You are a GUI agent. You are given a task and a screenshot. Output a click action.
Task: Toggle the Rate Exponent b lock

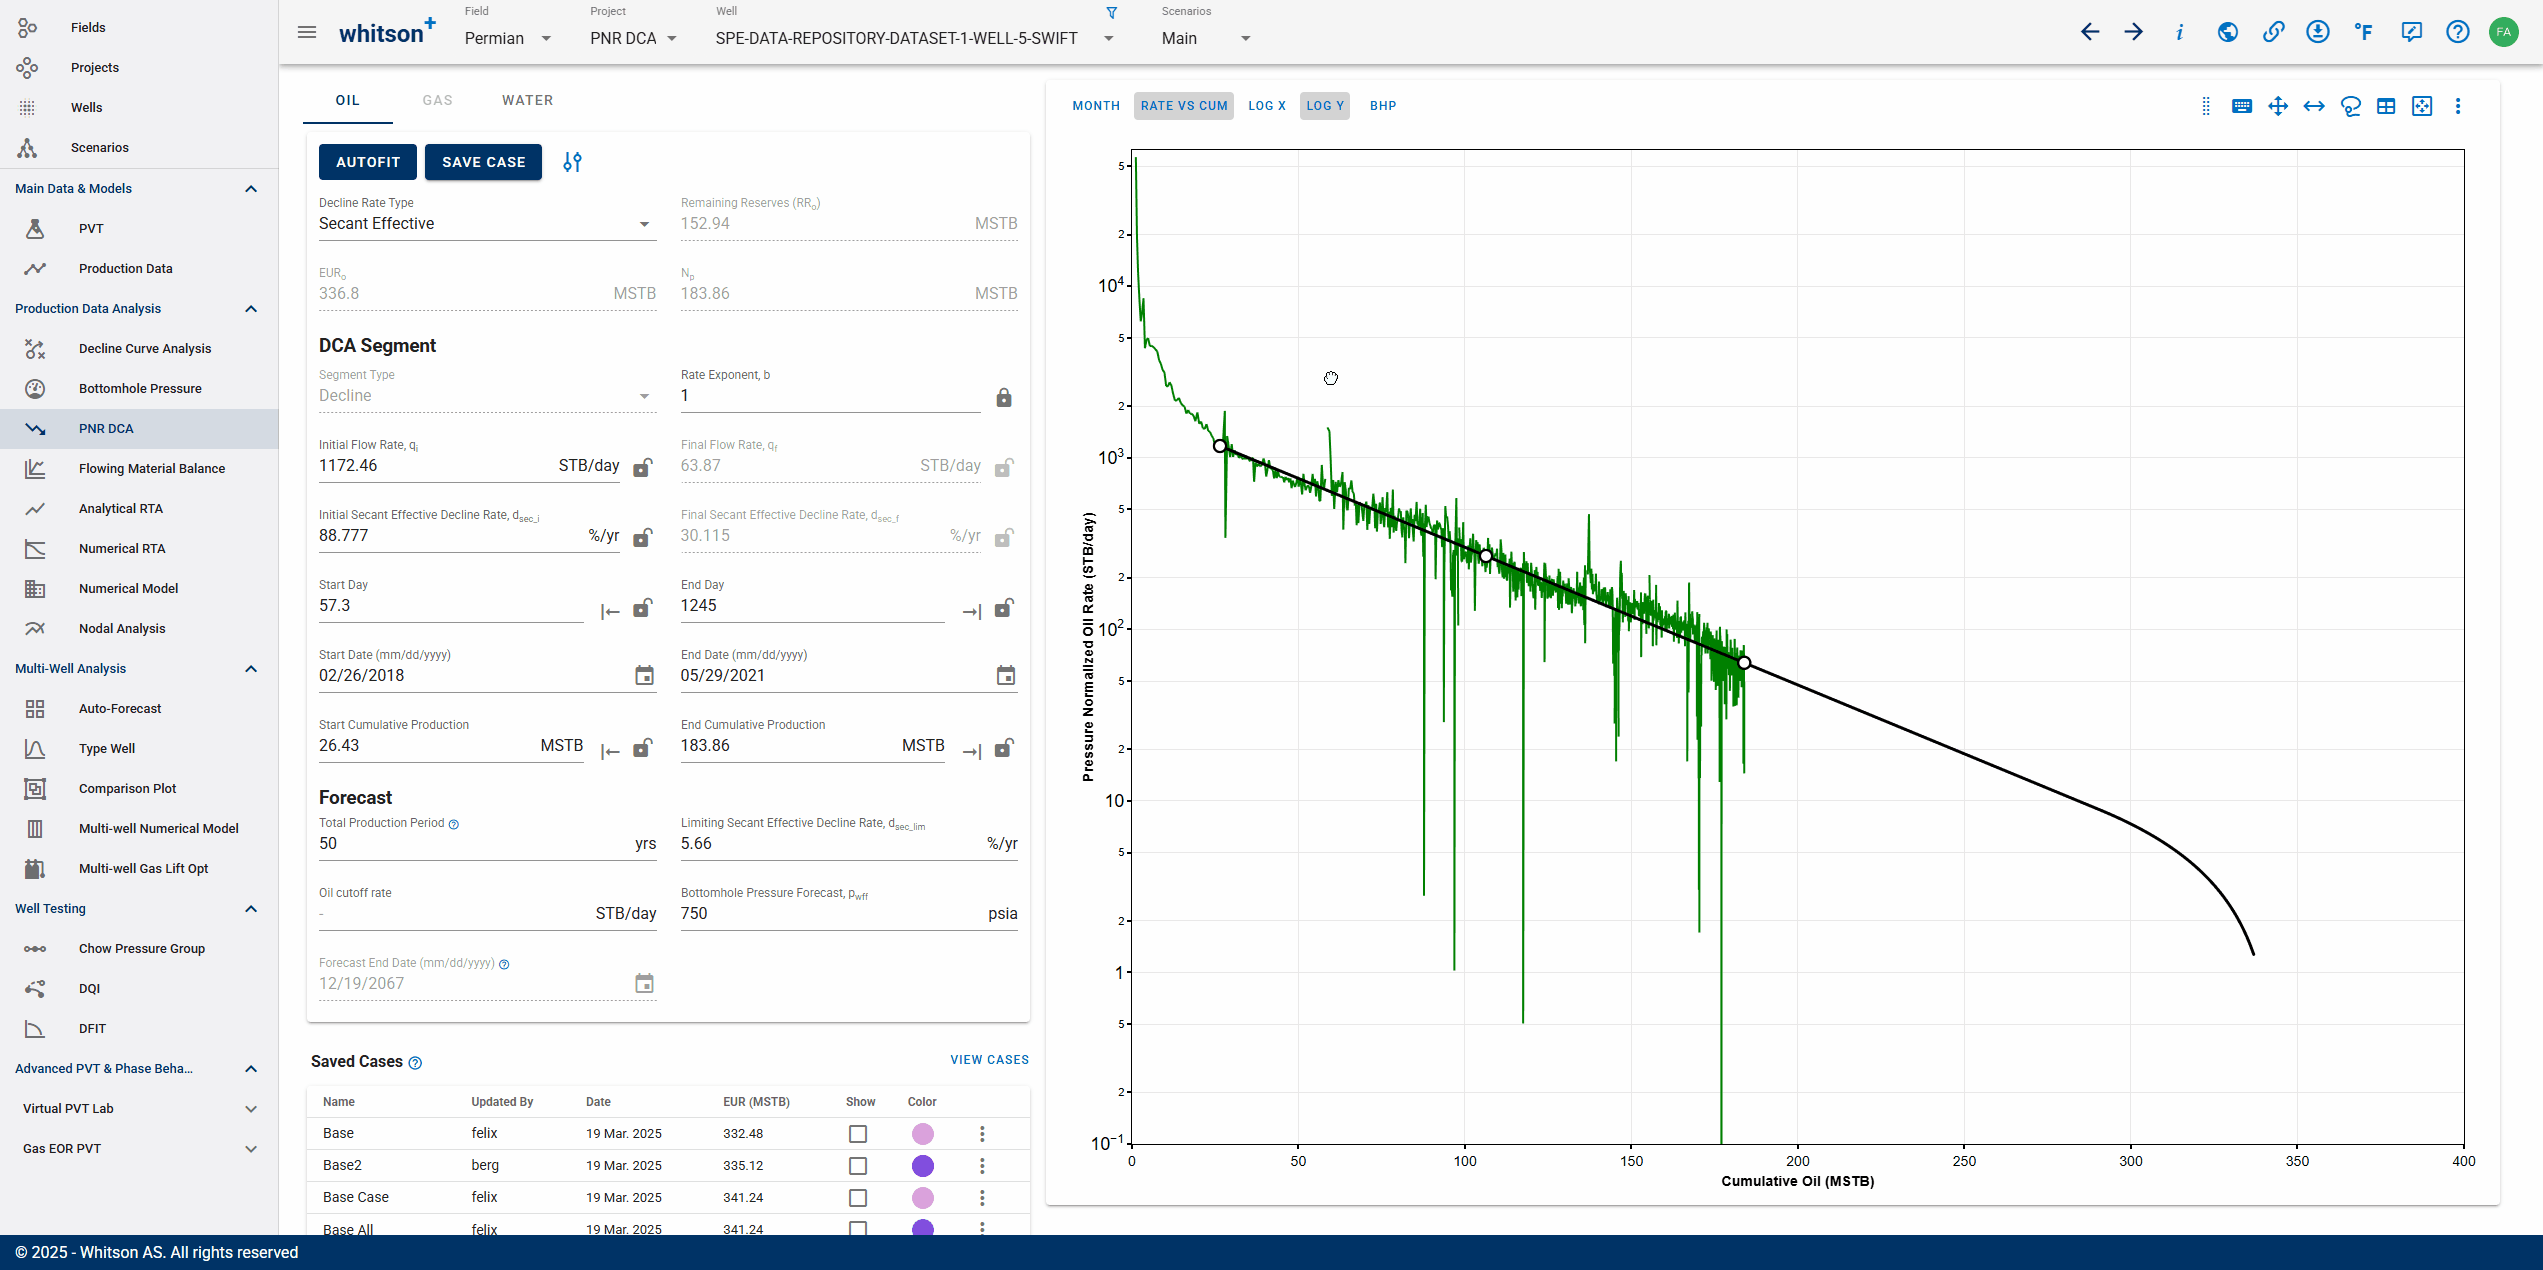point(1004,398)
